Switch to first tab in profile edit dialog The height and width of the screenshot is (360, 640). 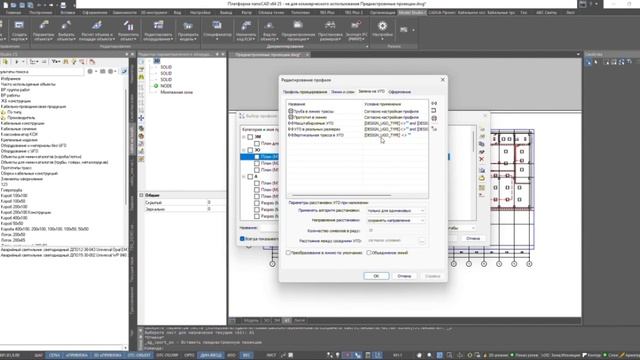pyautogui.click(x=305, y=92)
